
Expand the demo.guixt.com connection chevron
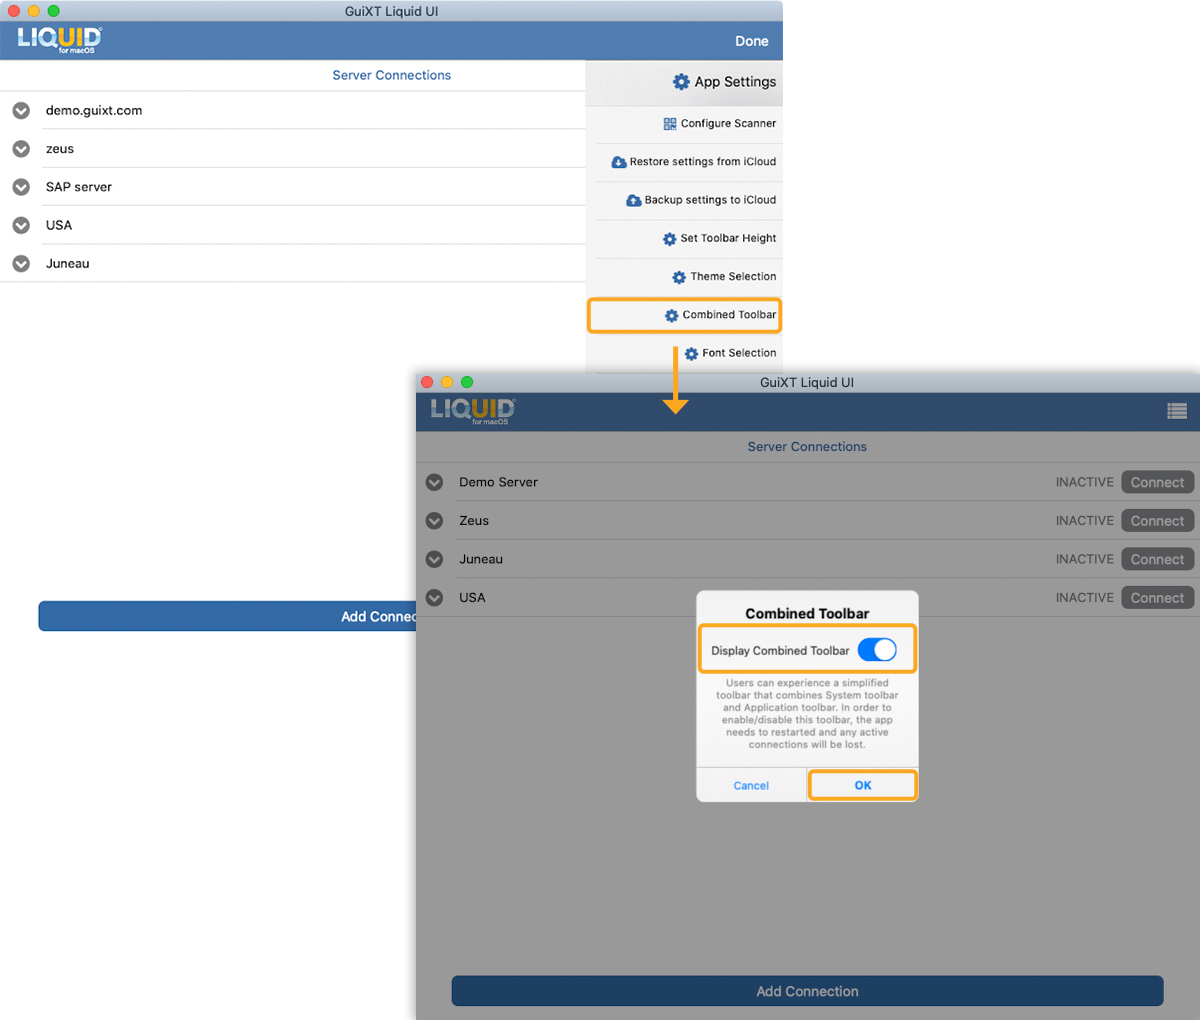(21, 111)
